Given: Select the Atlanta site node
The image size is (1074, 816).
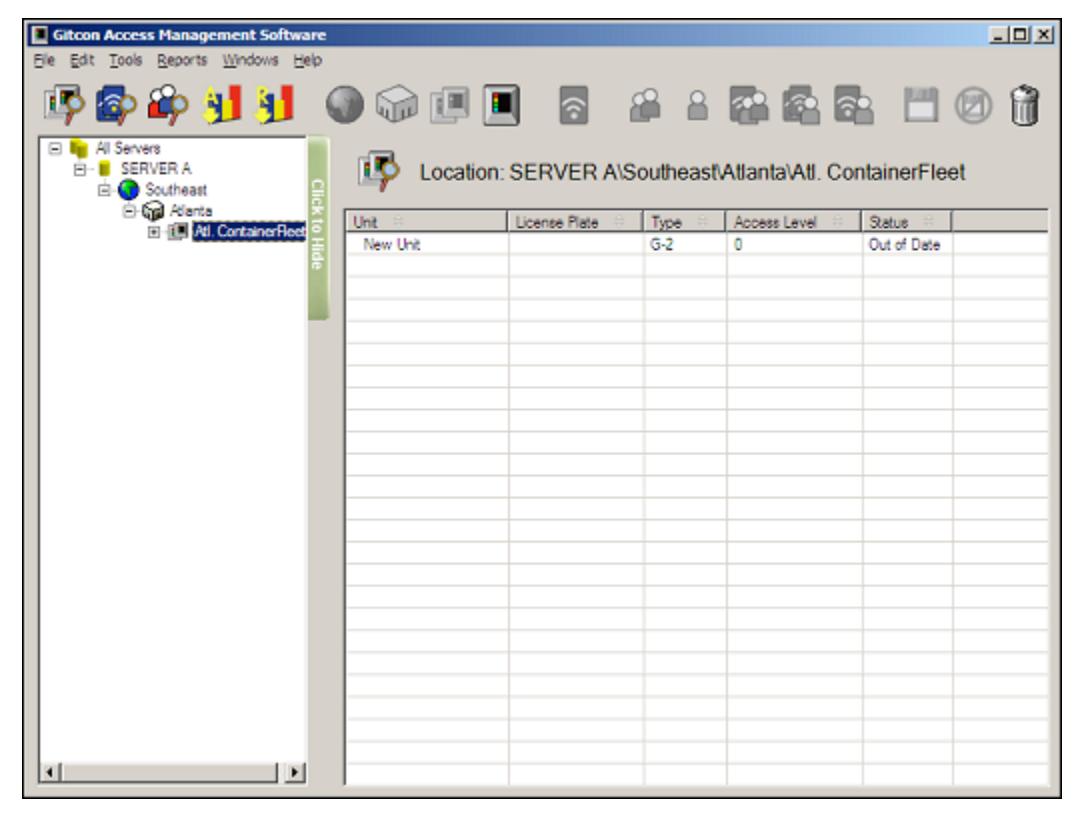Looking at the screenshot, I should (191, 210).
